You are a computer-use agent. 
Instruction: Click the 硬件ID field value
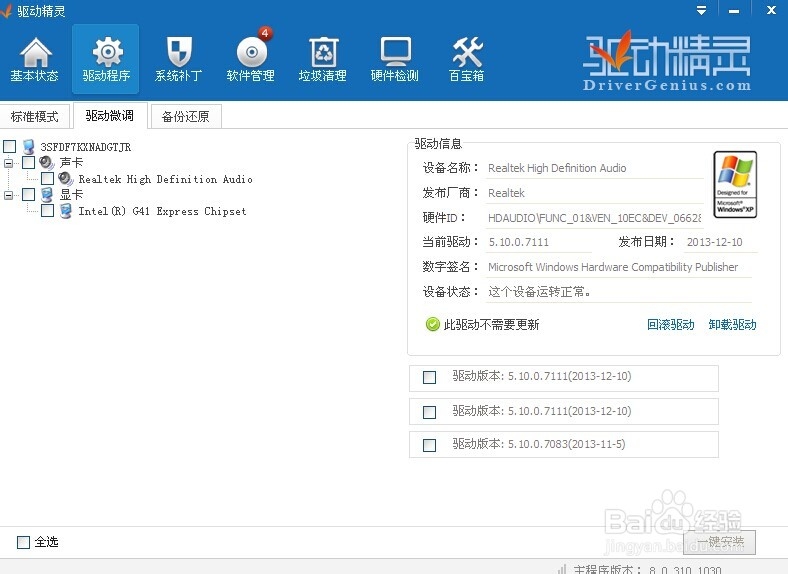[595, 218]
